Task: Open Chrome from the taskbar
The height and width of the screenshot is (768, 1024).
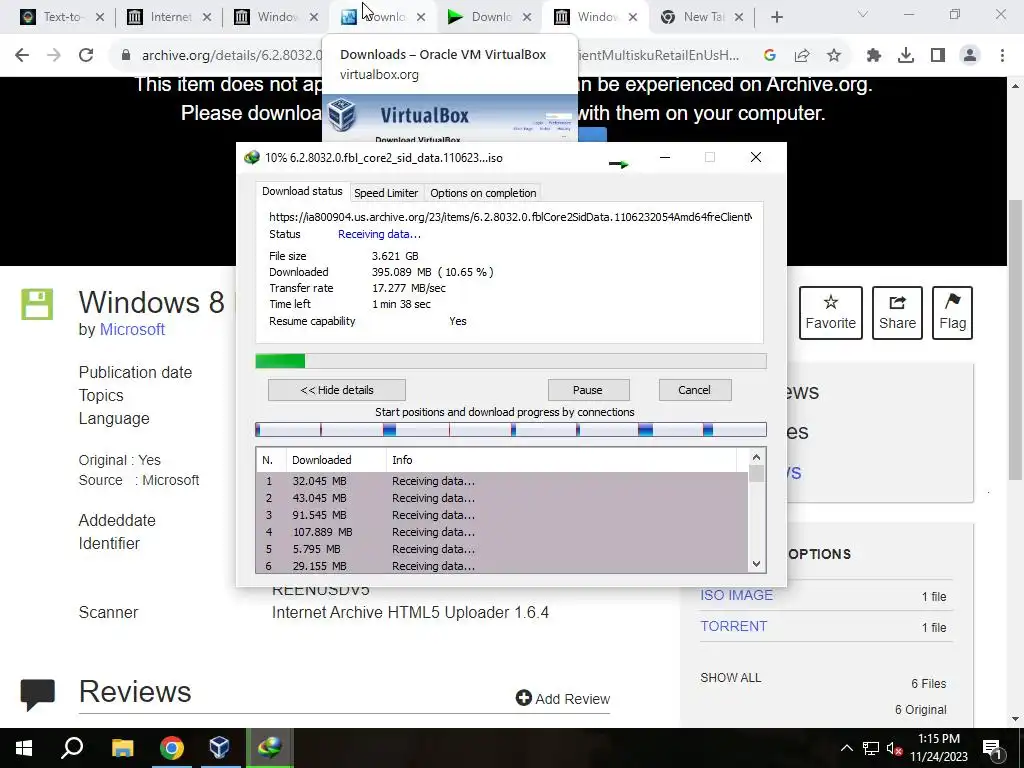Action: [x=172, y=748]
